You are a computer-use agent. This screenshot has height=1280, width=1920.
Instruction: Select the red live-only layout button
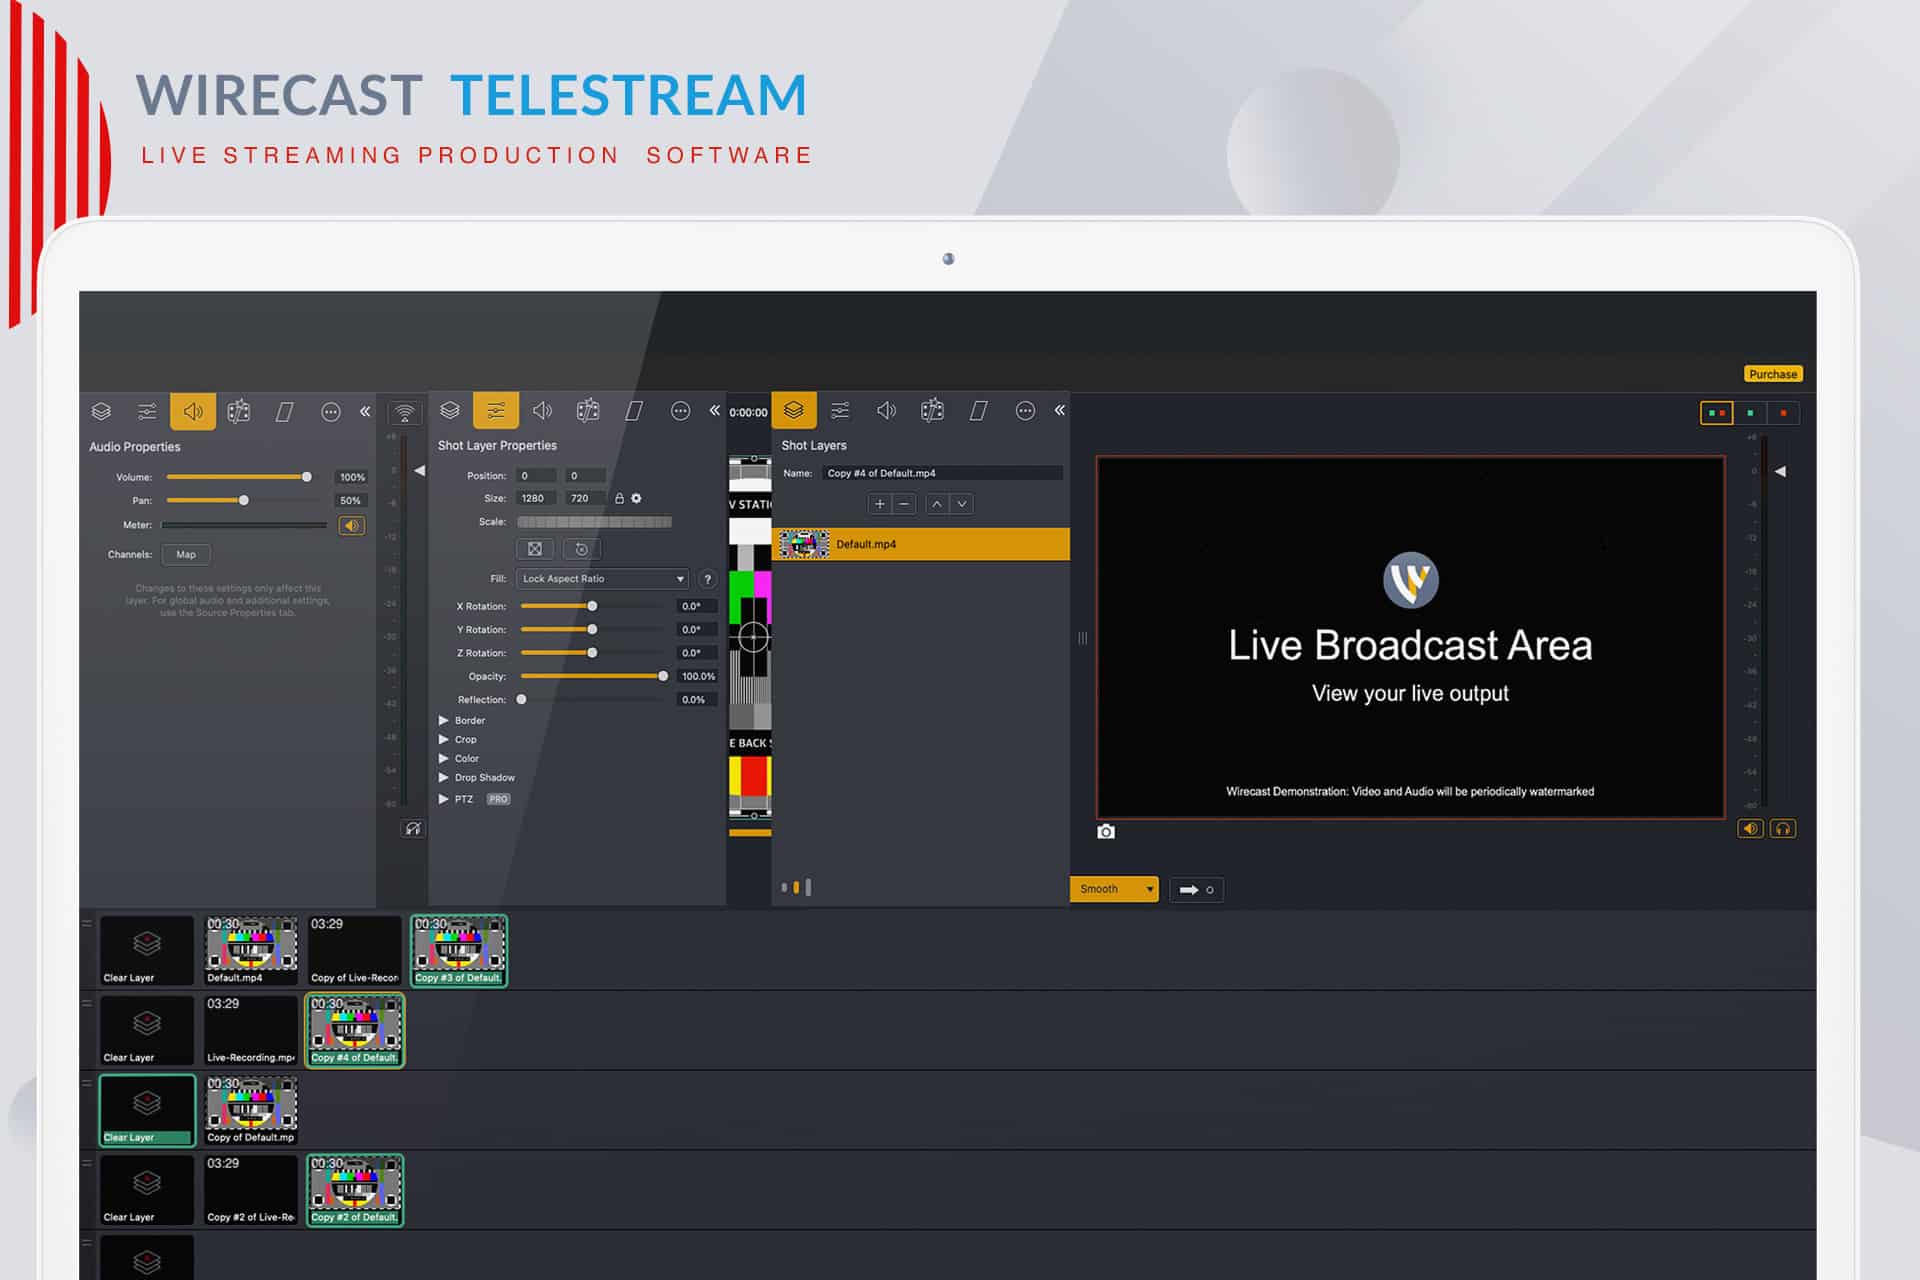1783,413
